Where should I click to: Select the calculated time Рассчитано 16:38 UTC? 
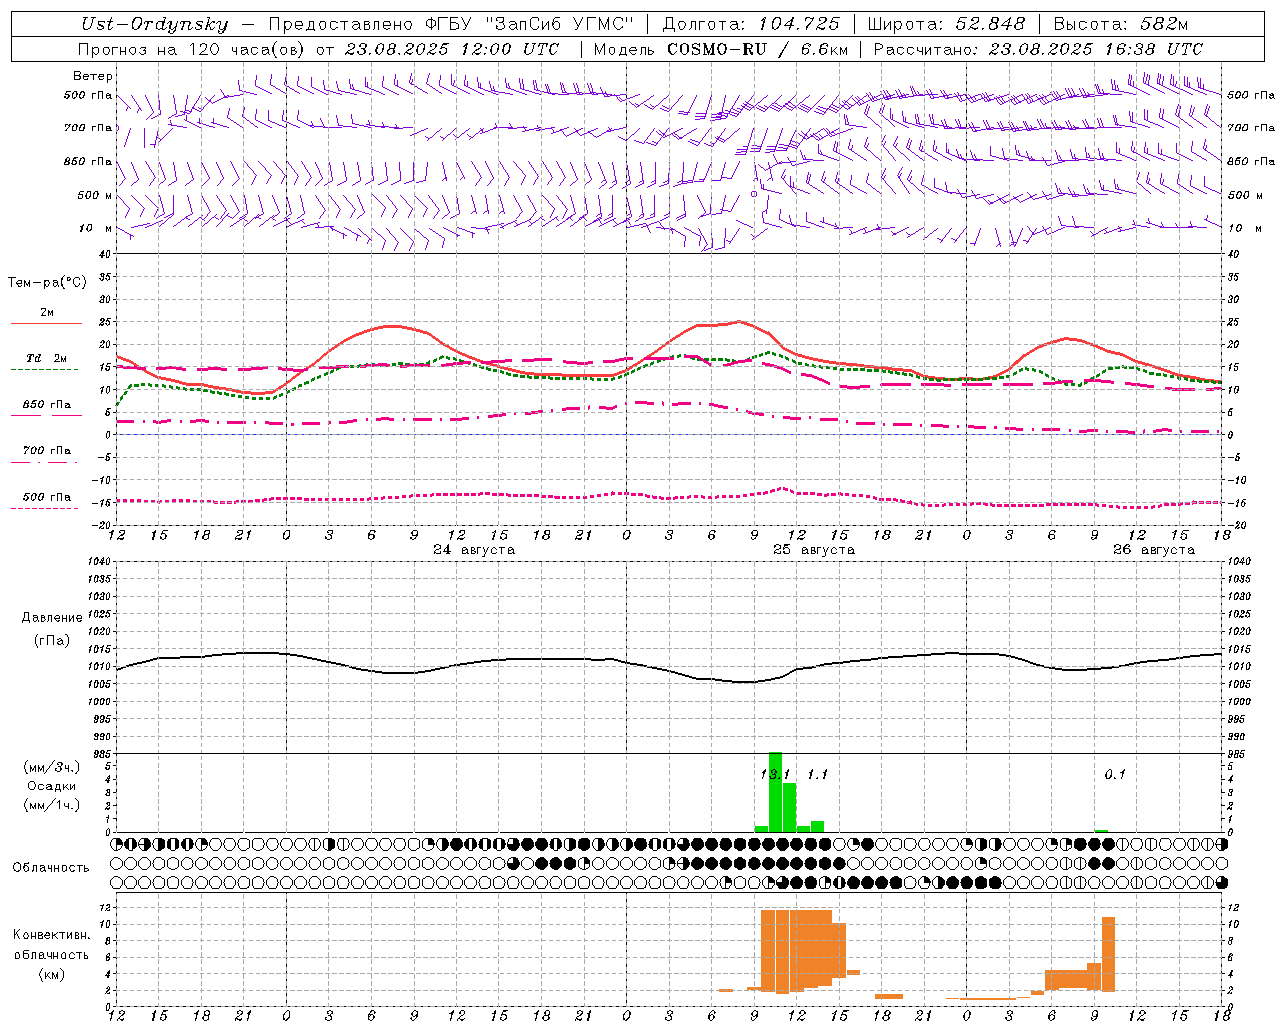1038,49
